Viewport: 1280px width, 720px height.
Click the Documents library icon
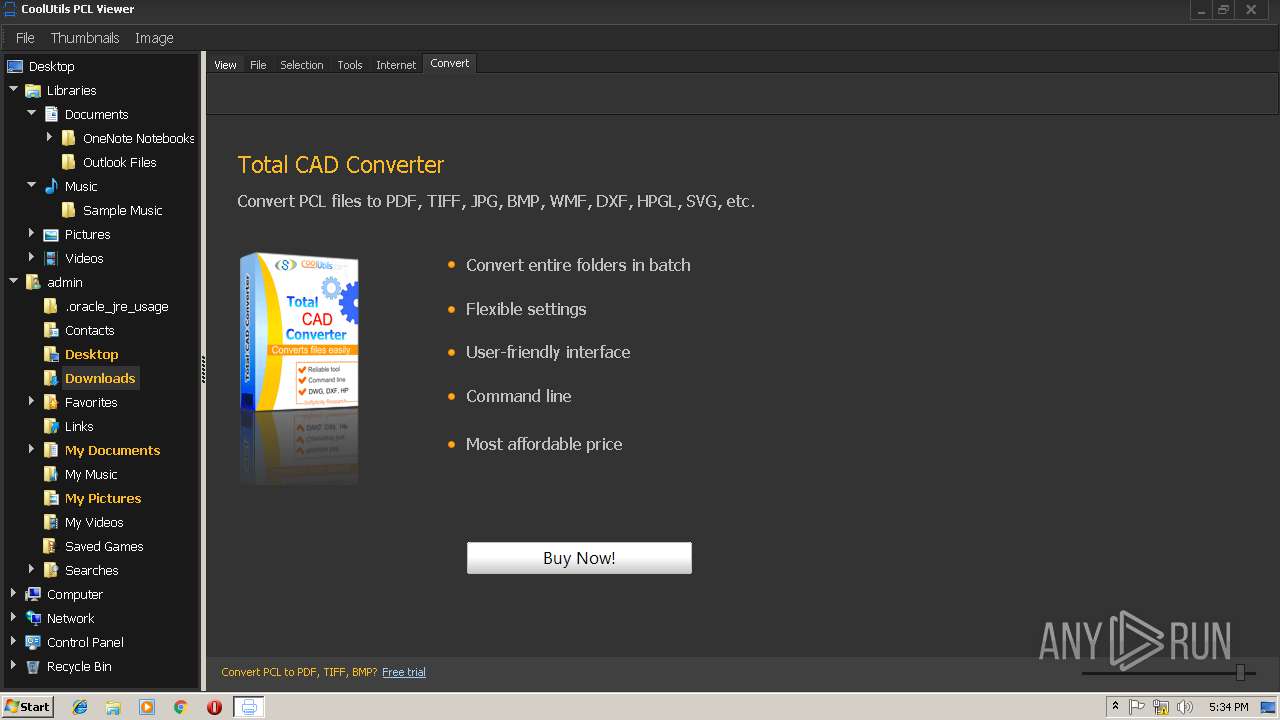tap(51, 114)
